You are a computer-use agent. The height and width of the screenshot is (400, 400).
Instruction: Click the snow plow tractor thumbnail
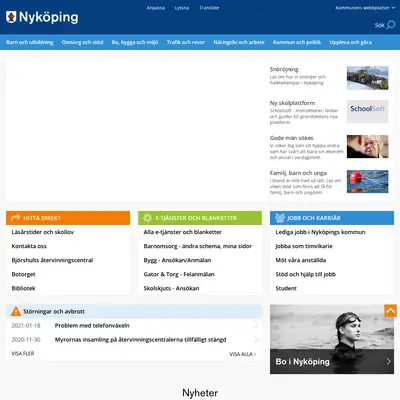tap(367, 78)
